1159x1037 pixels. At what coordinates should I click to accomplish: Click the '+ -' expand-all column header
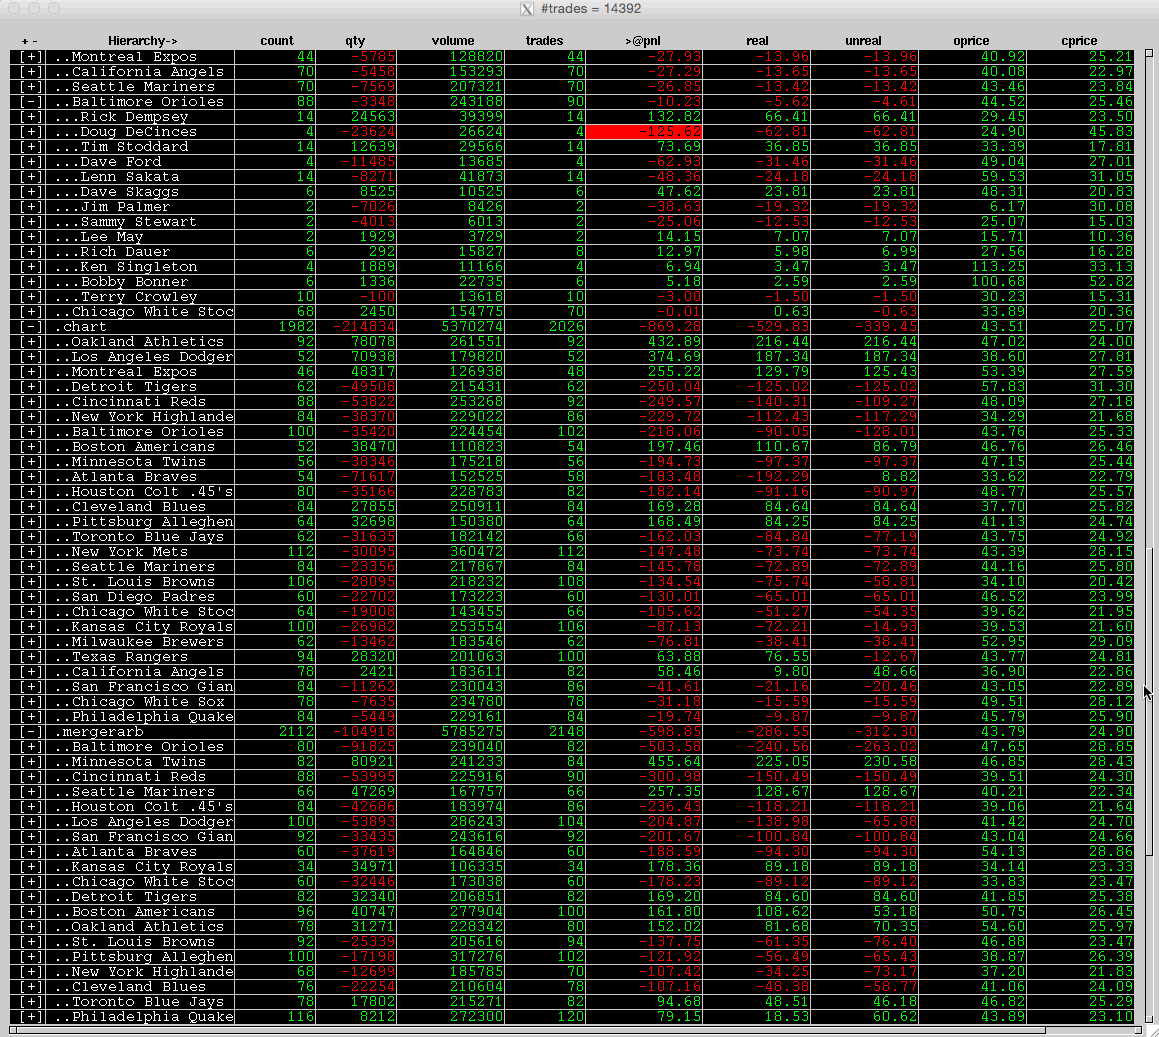pos(30,41)
